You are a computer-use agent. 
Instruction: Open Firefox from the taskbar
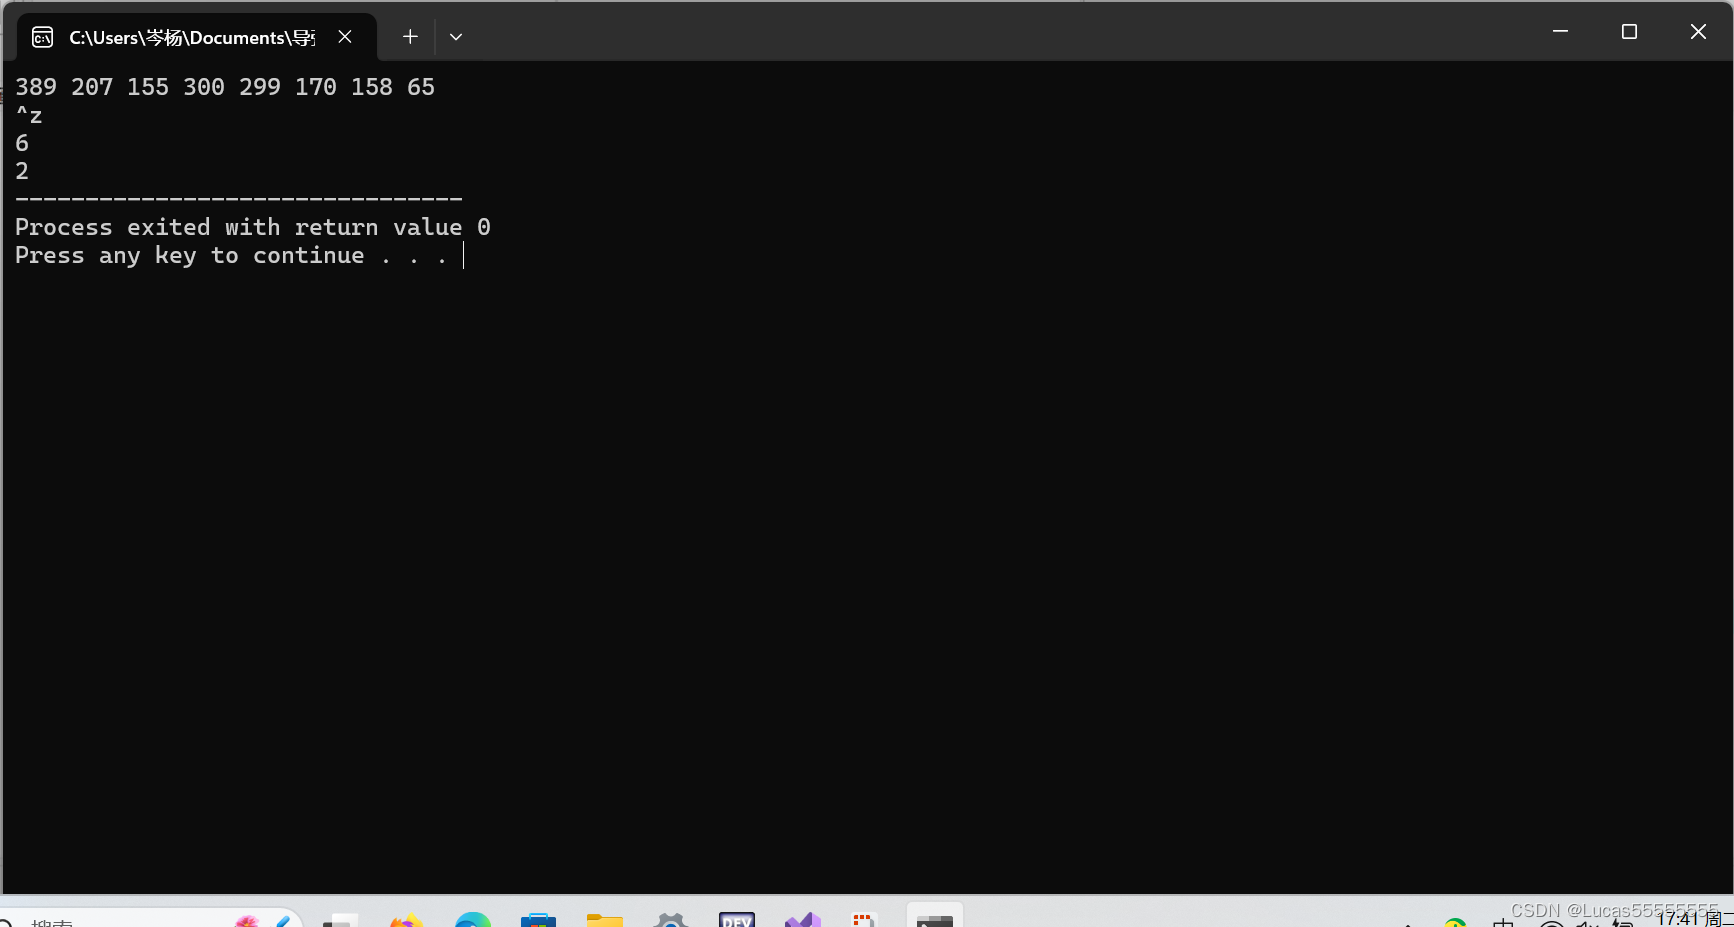[x=405, y=920]
